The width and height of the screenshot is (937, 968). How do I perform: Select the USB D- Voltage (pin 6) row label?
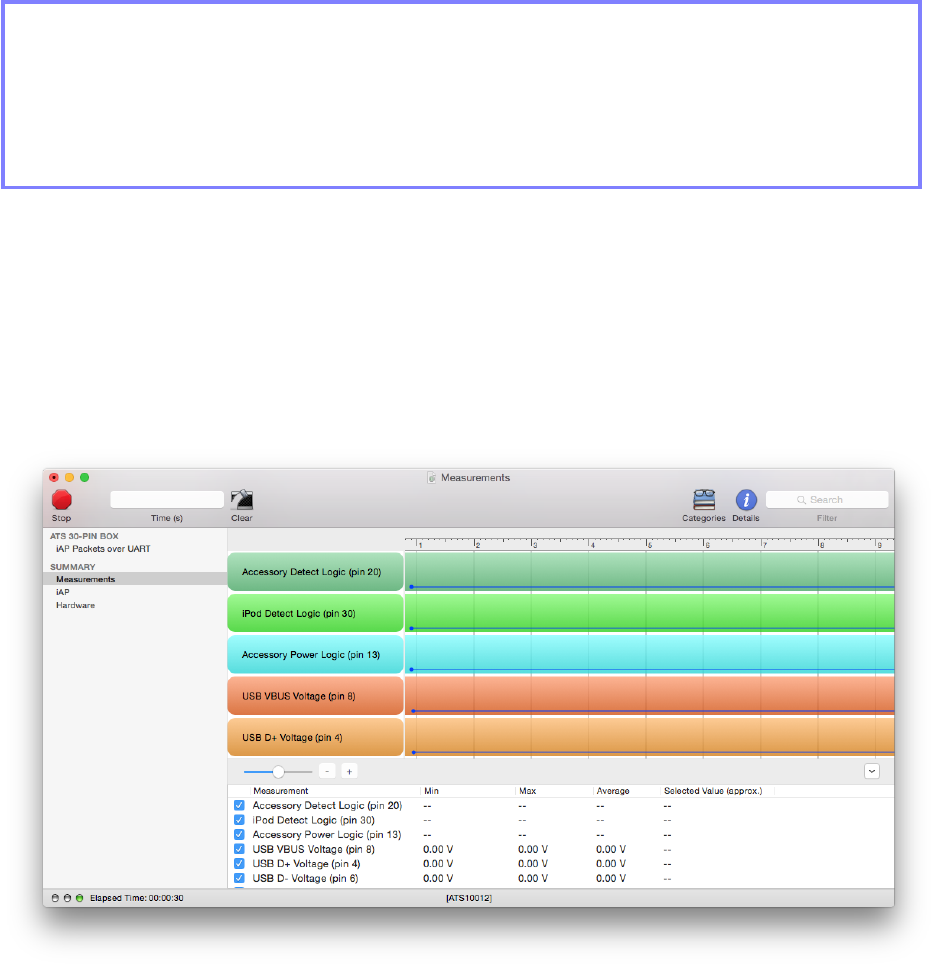(305, 878)
